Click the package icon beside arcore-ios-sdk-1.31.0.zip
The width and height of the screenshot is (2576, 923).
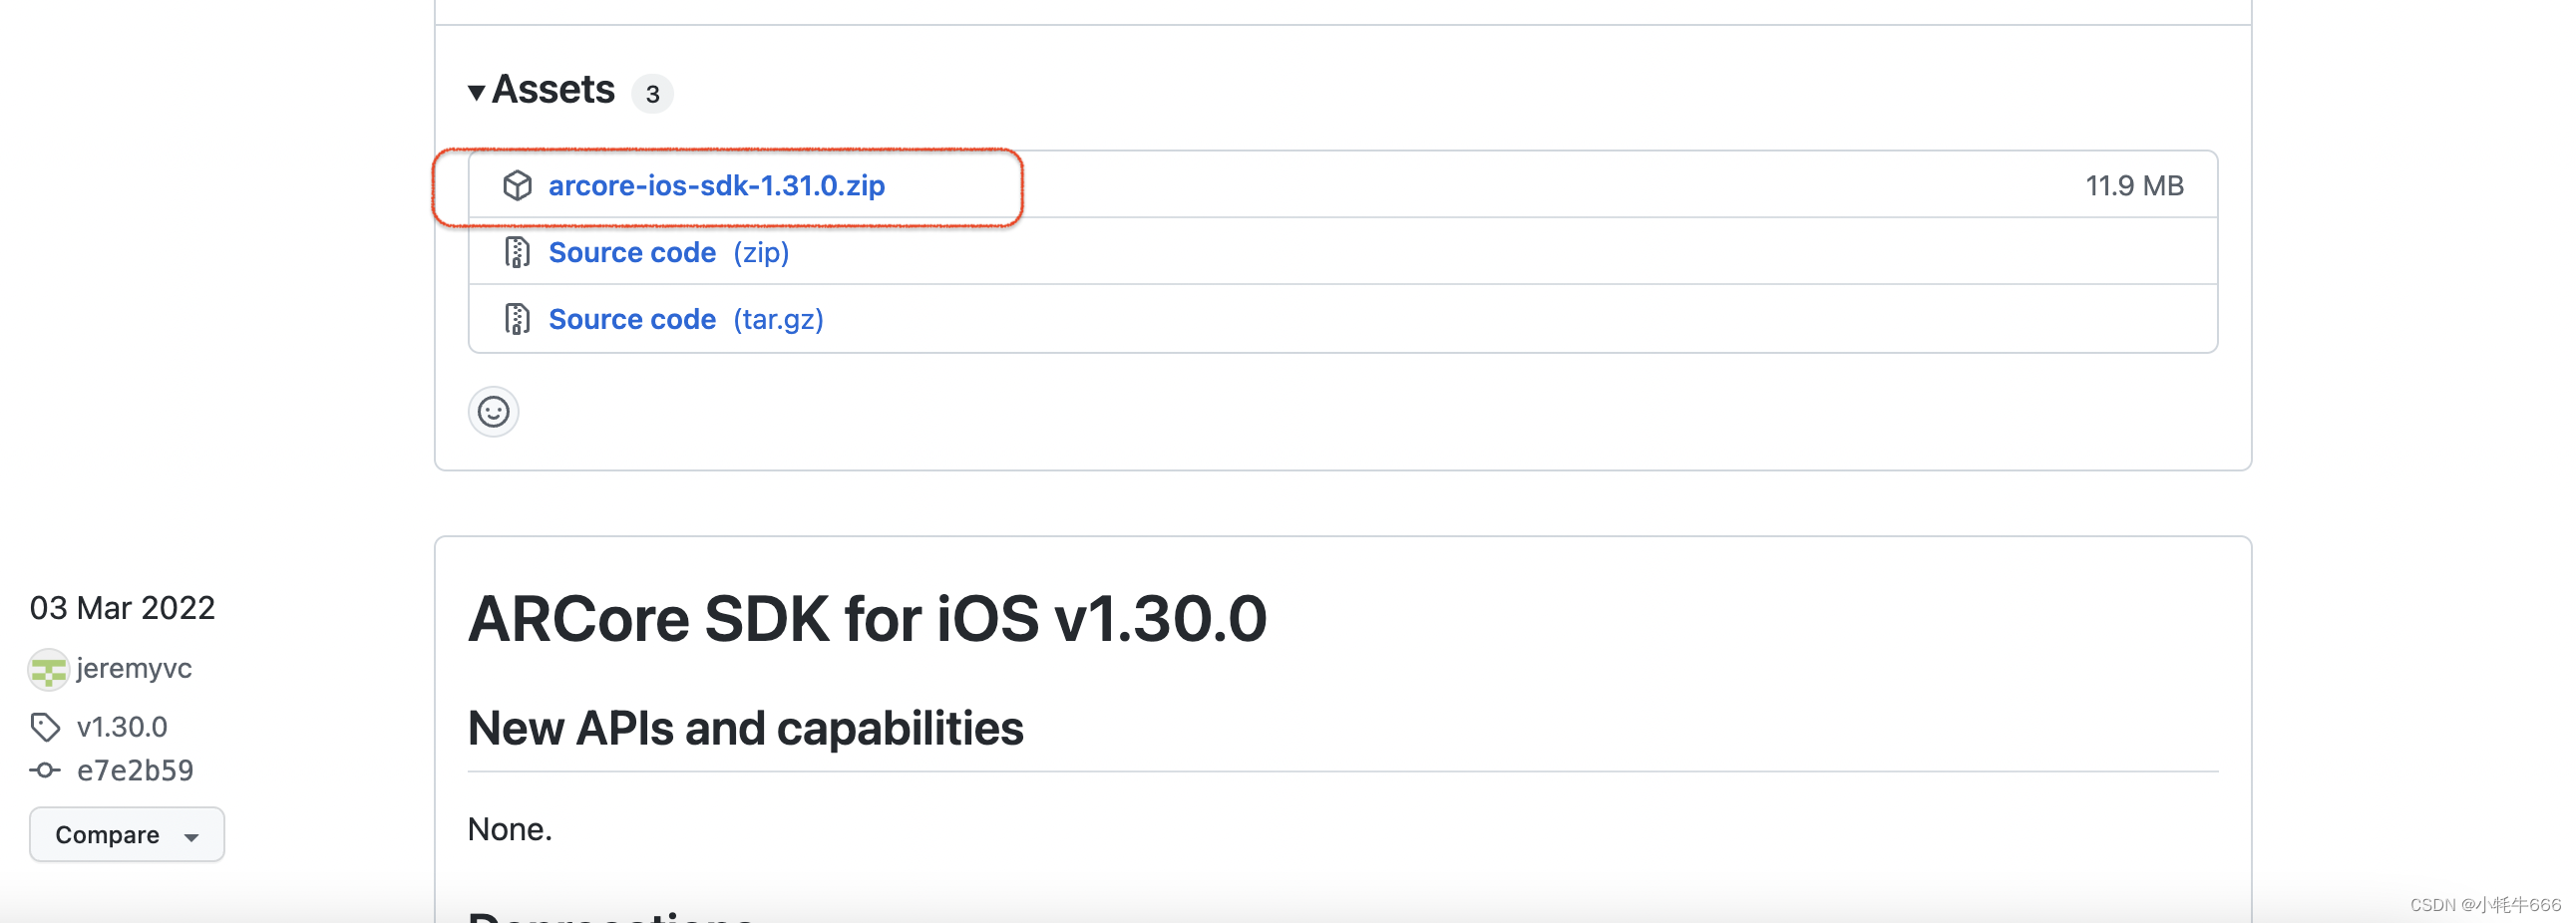[518, 186]
